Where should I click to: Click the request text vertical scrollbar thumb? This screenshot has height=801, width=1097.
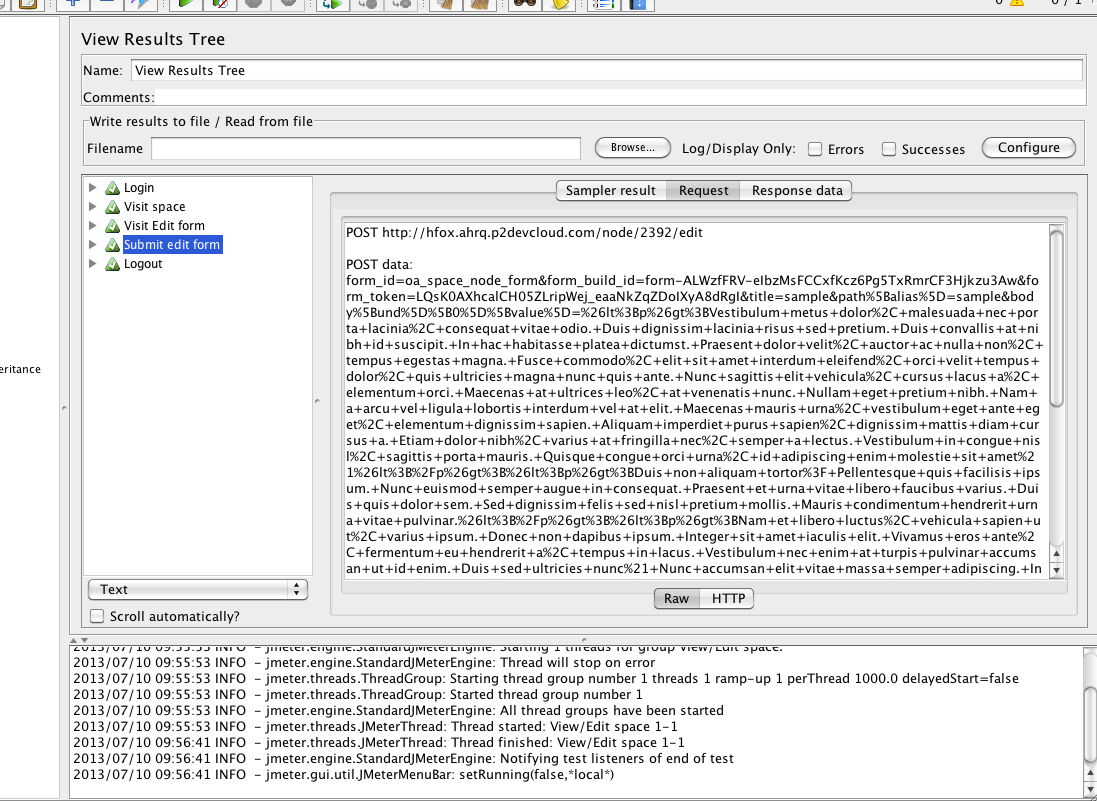coord(1056,318)
